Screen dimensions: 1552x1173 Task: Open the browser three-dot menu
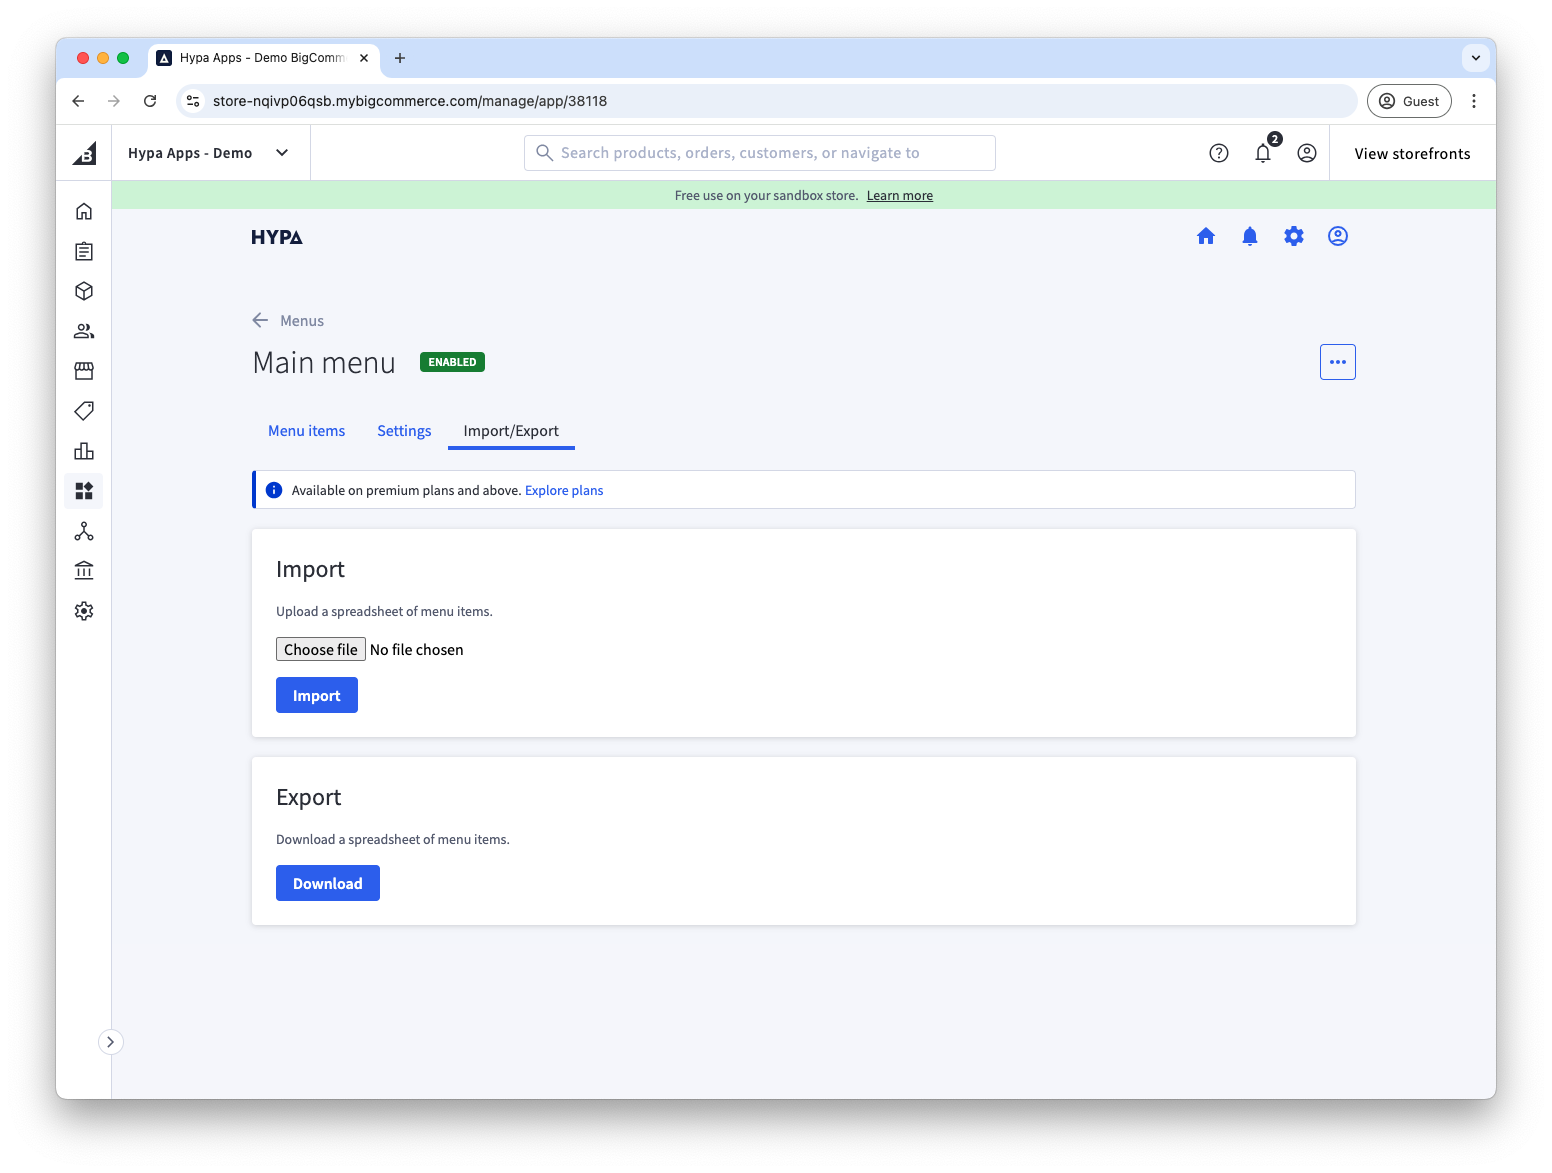click(1474, 101)
